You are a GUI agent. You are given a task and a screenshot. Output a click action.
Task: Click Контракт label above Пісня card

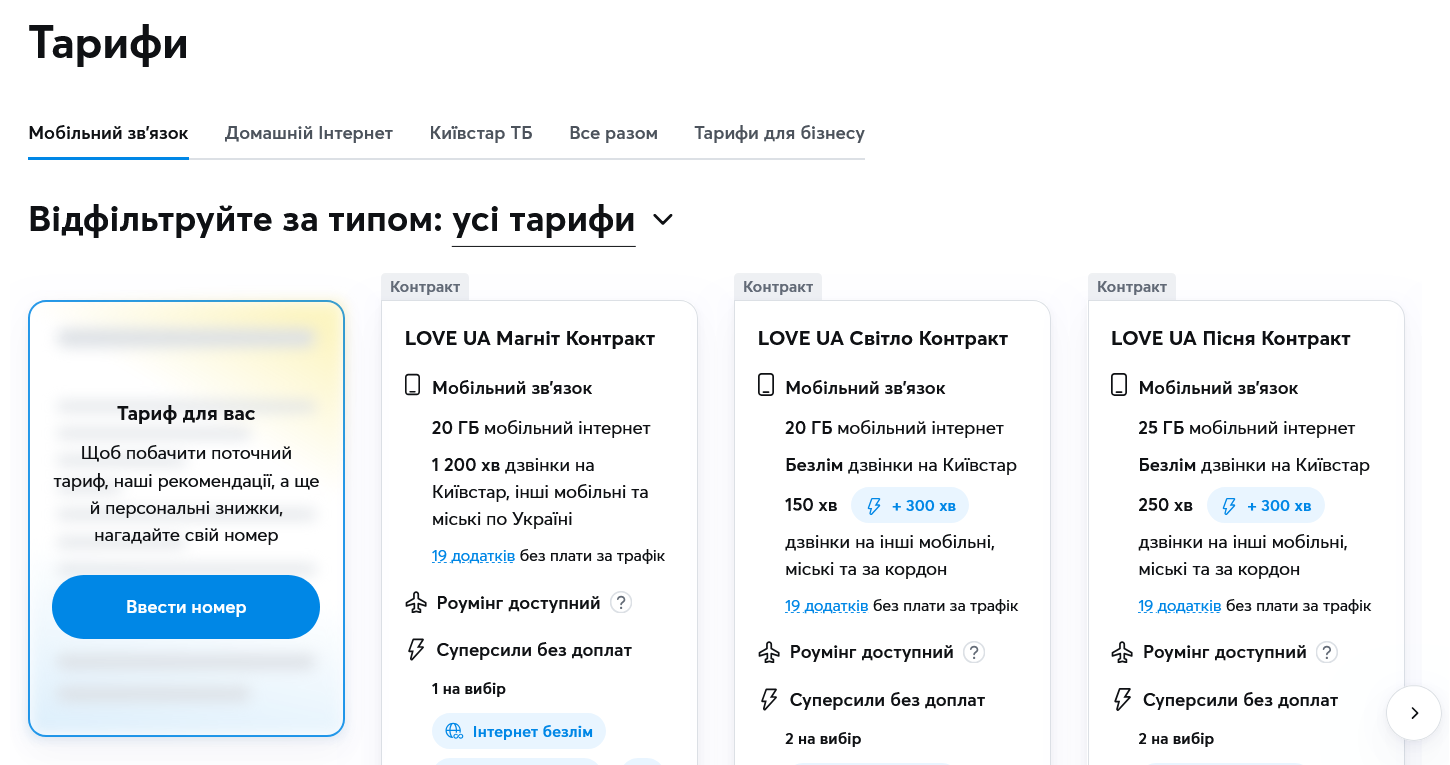1132,287
